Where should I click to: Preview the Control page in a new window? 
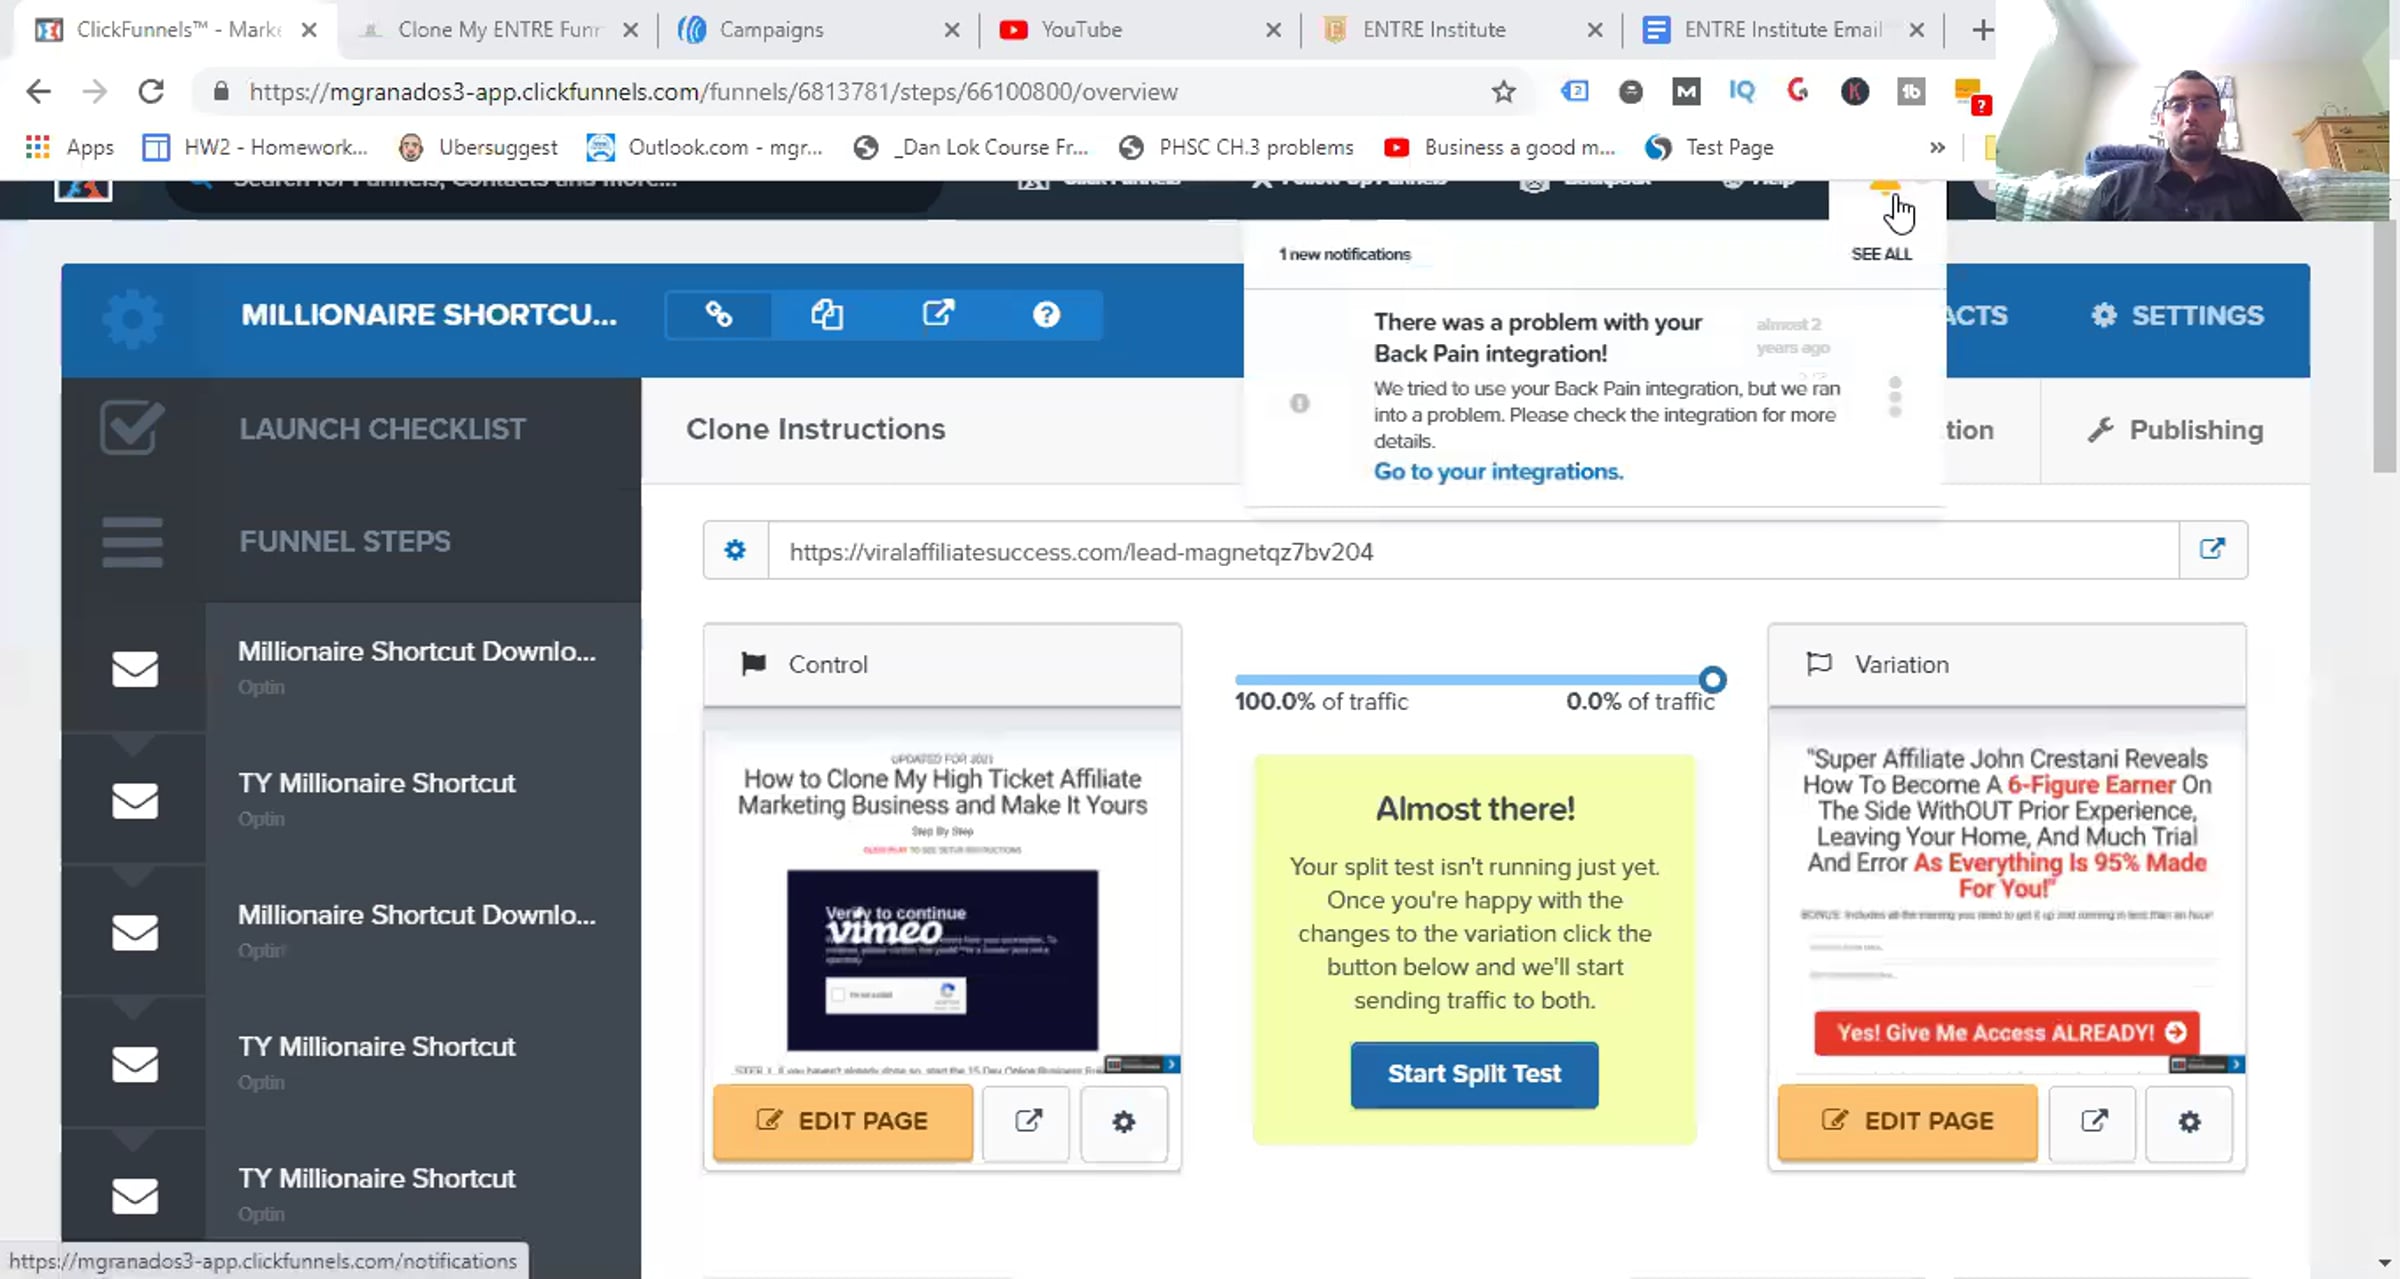click(1027, 1121)
